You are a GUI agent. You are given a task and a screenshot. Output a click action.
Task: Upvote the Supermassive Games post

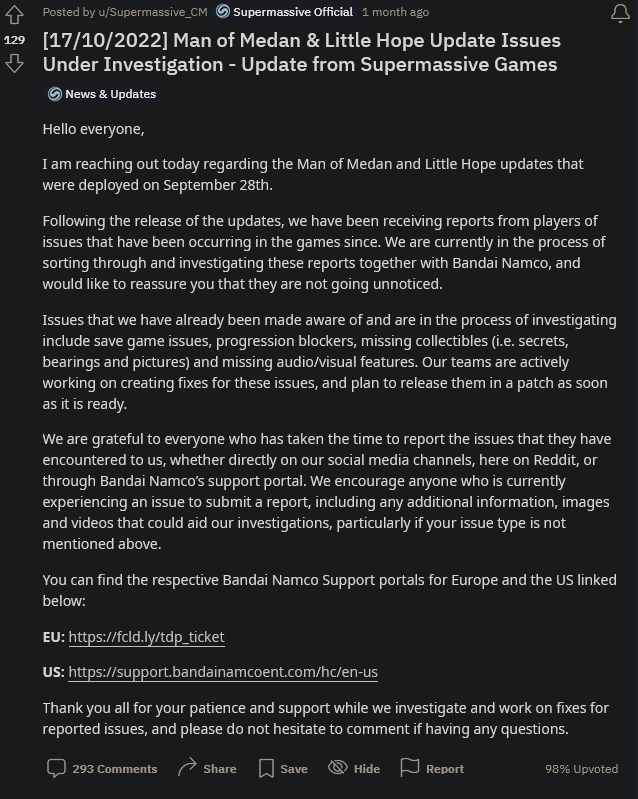(14, 16)
